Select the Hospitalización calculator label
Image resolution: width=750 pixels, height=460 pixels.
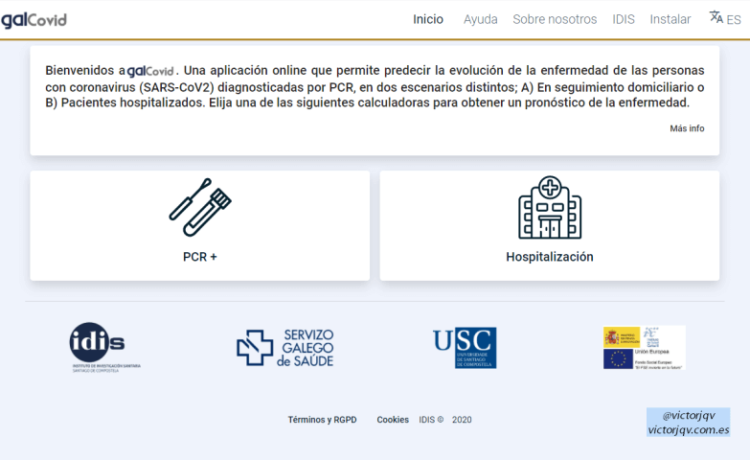549,257
